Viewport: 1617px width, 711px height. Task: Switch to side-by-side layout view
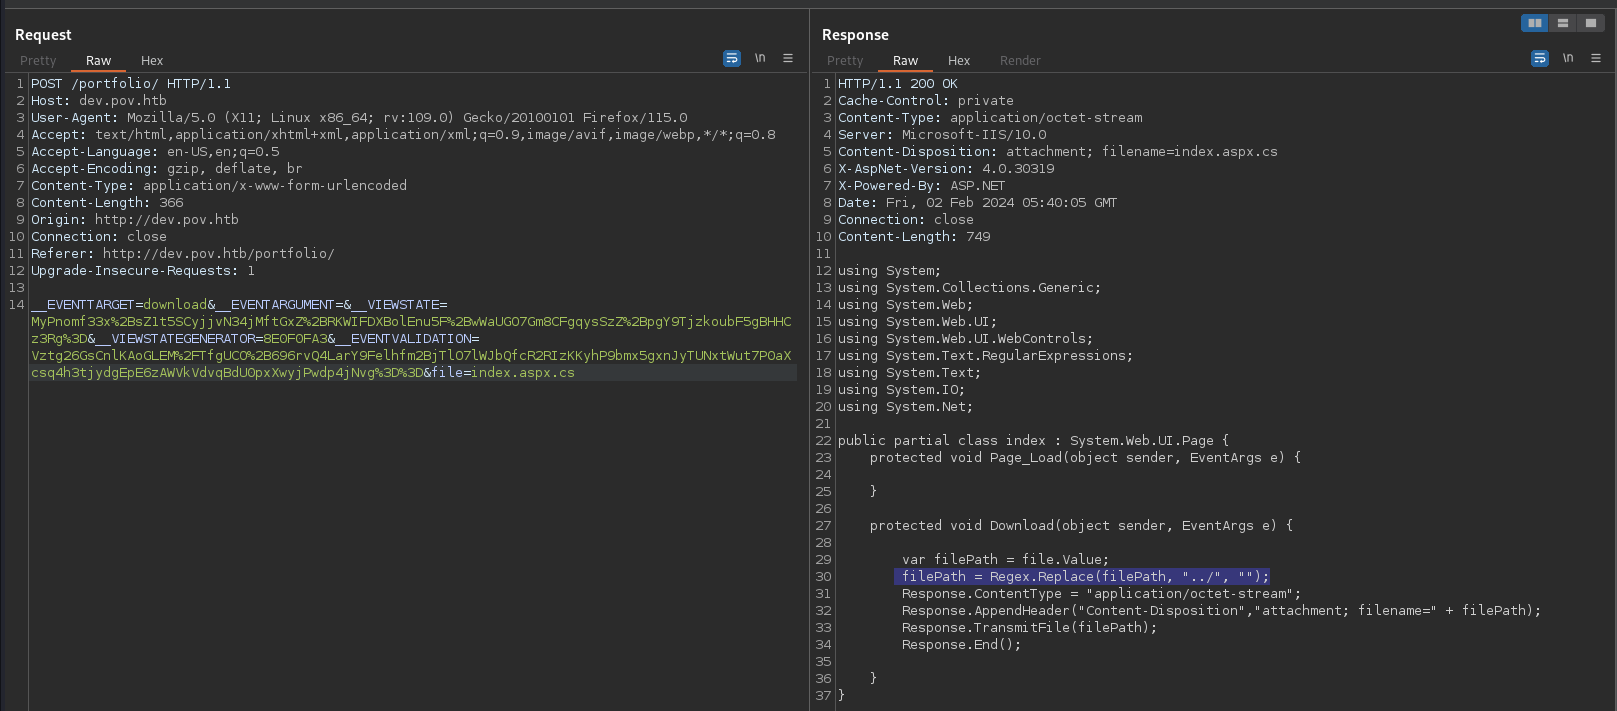[x=1534, y=23]
